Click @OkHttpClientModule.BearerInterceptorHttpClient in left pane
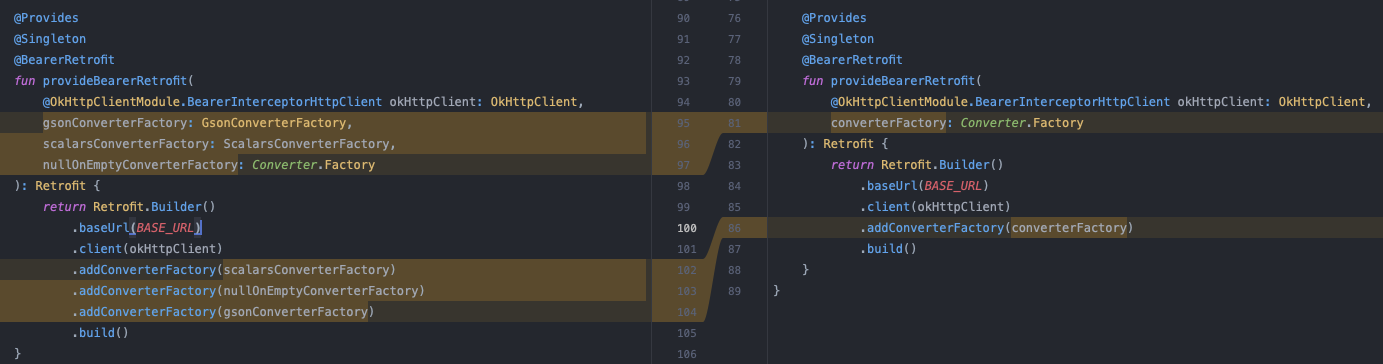1383x364 pixels. (x=212, y=102)
